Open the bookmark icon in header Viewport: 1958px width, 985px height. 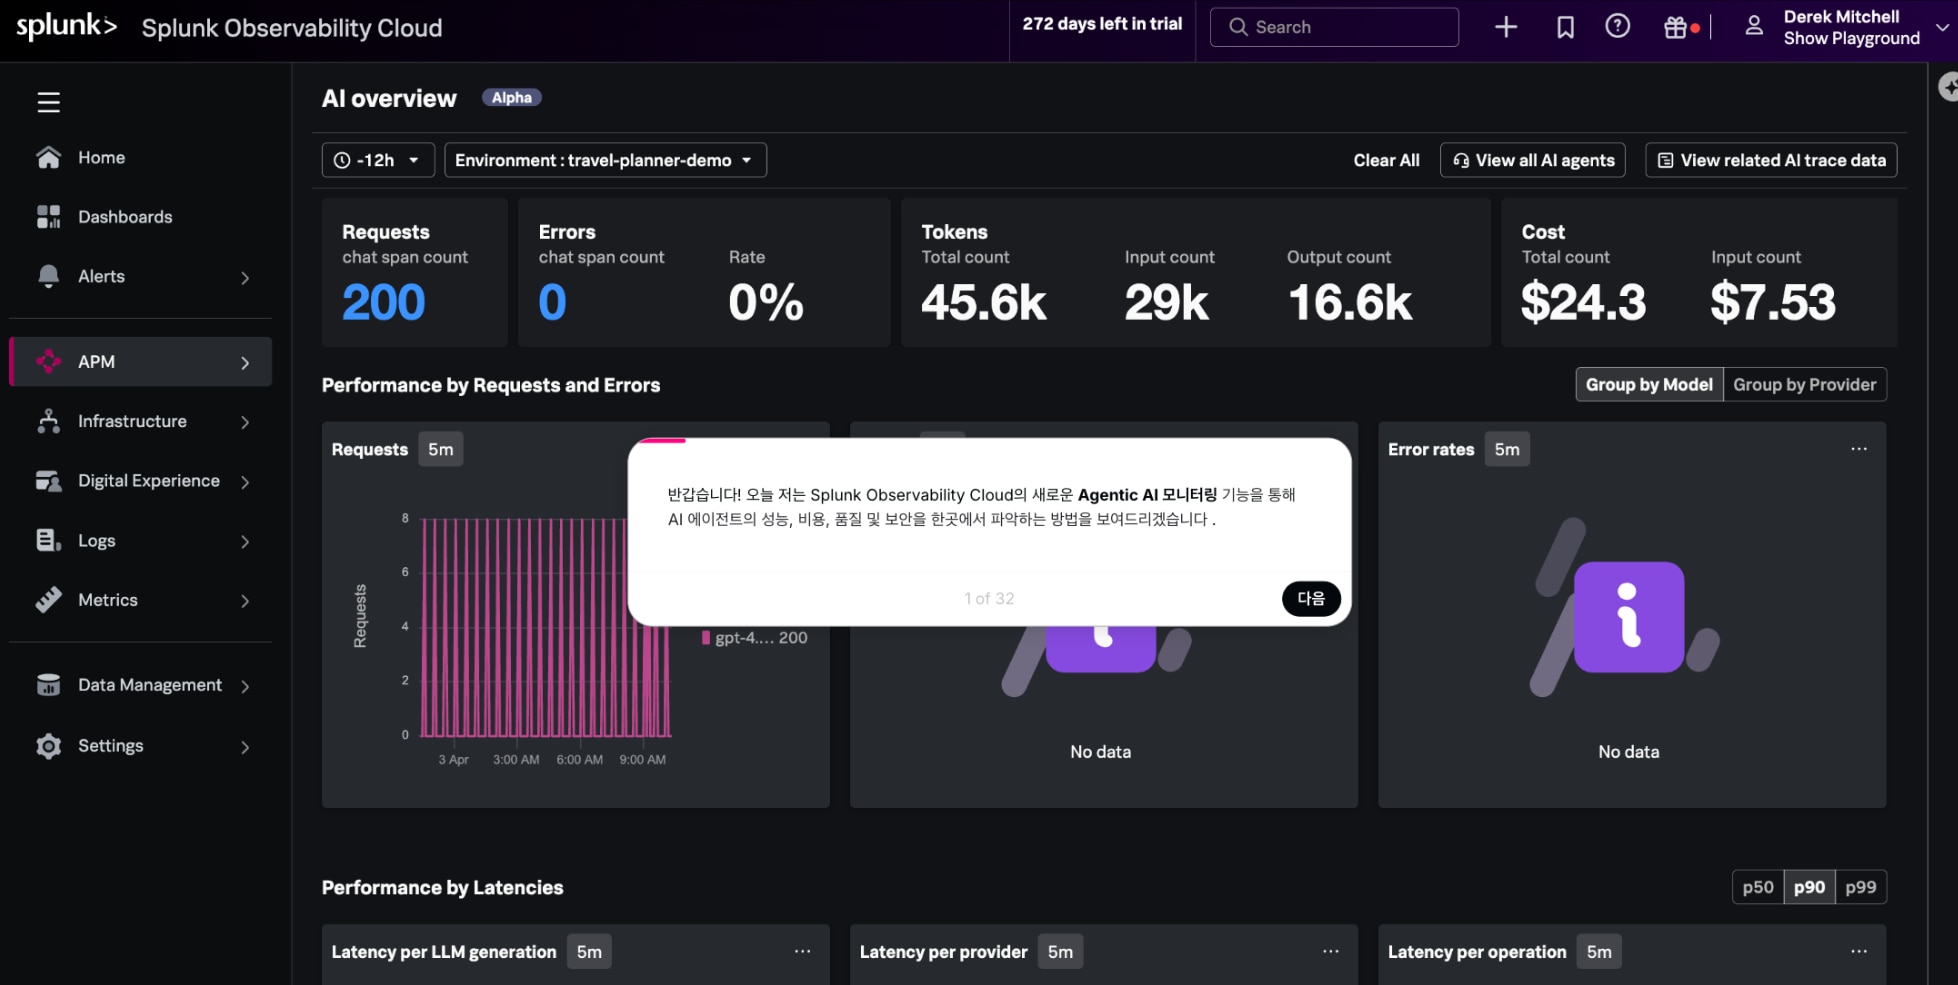tap(1565, 27)
